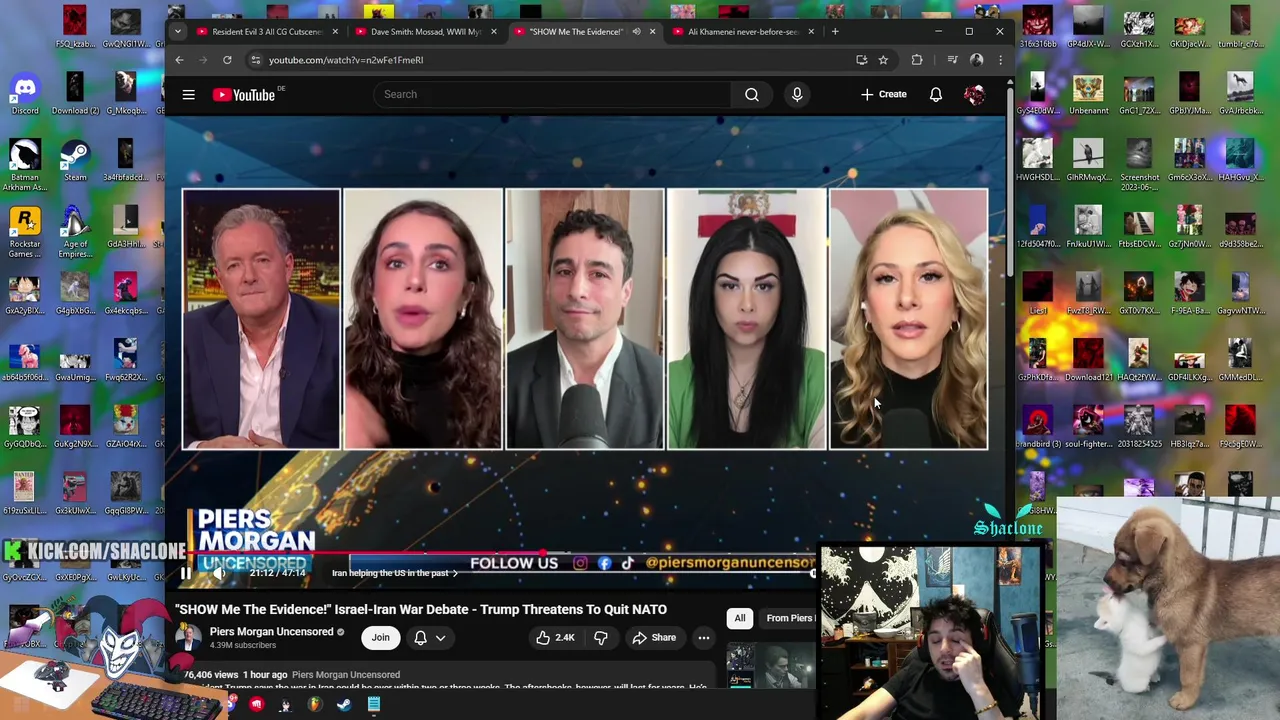Switch to the Dave Smith: Mossad, WWII tab
Viewport: 1280px width, 720px height.
click(x=426, y=32)
